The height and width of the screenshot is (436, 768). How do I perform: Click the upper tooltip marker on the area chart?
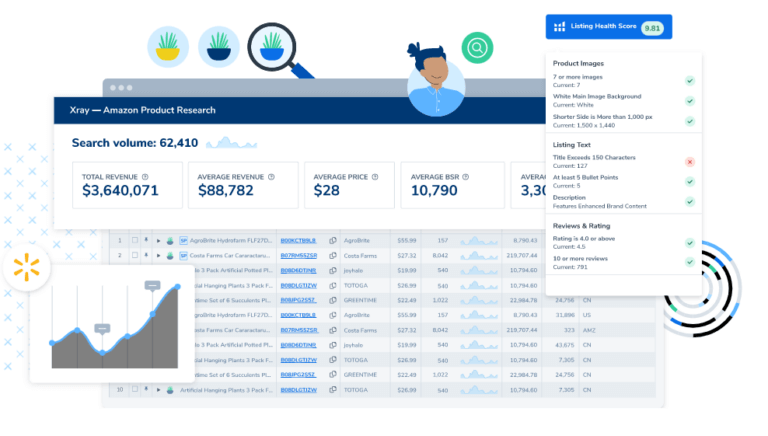[152, 286]
